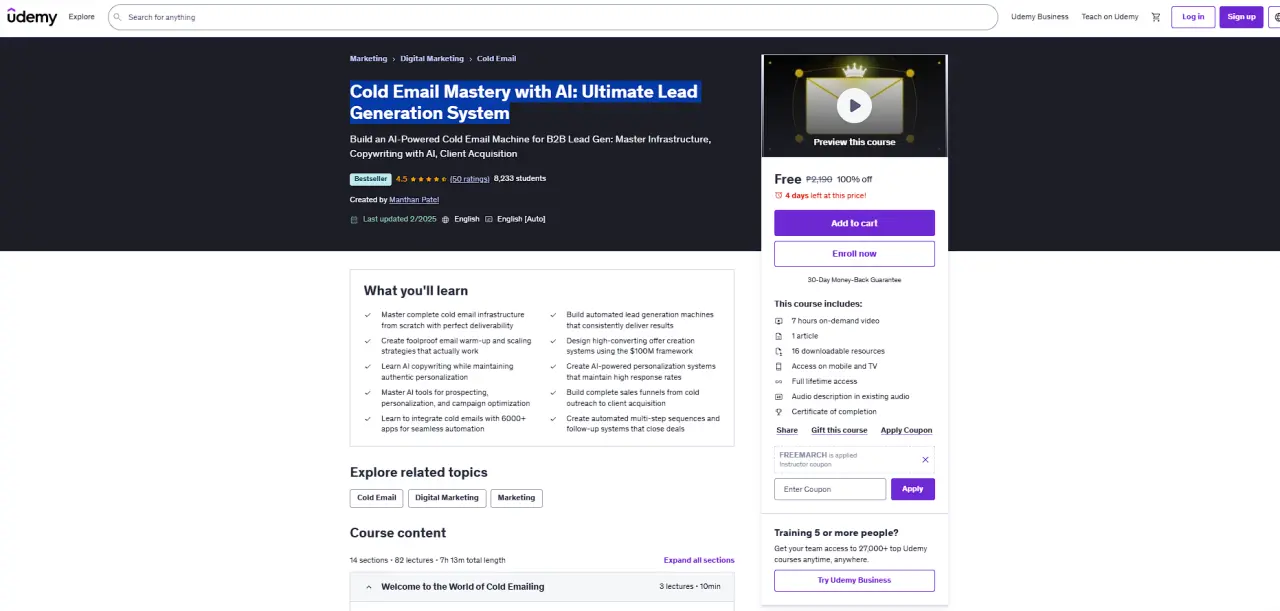This screenshot has width=1280, height=611.
Task: Open the (50 ratings) link
Action: tap(469, 179)
